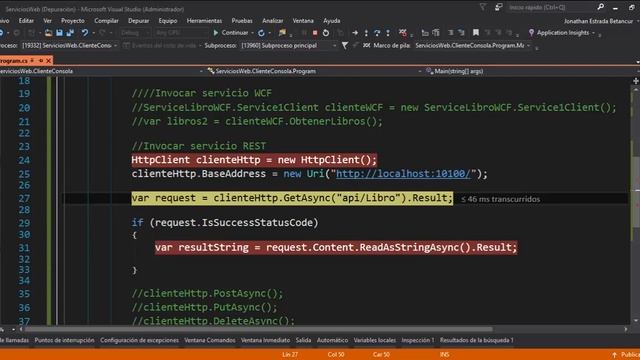Screen dimensions: 640x360
Task: Switch to the Salida tab
Action: tap(303, 340)
